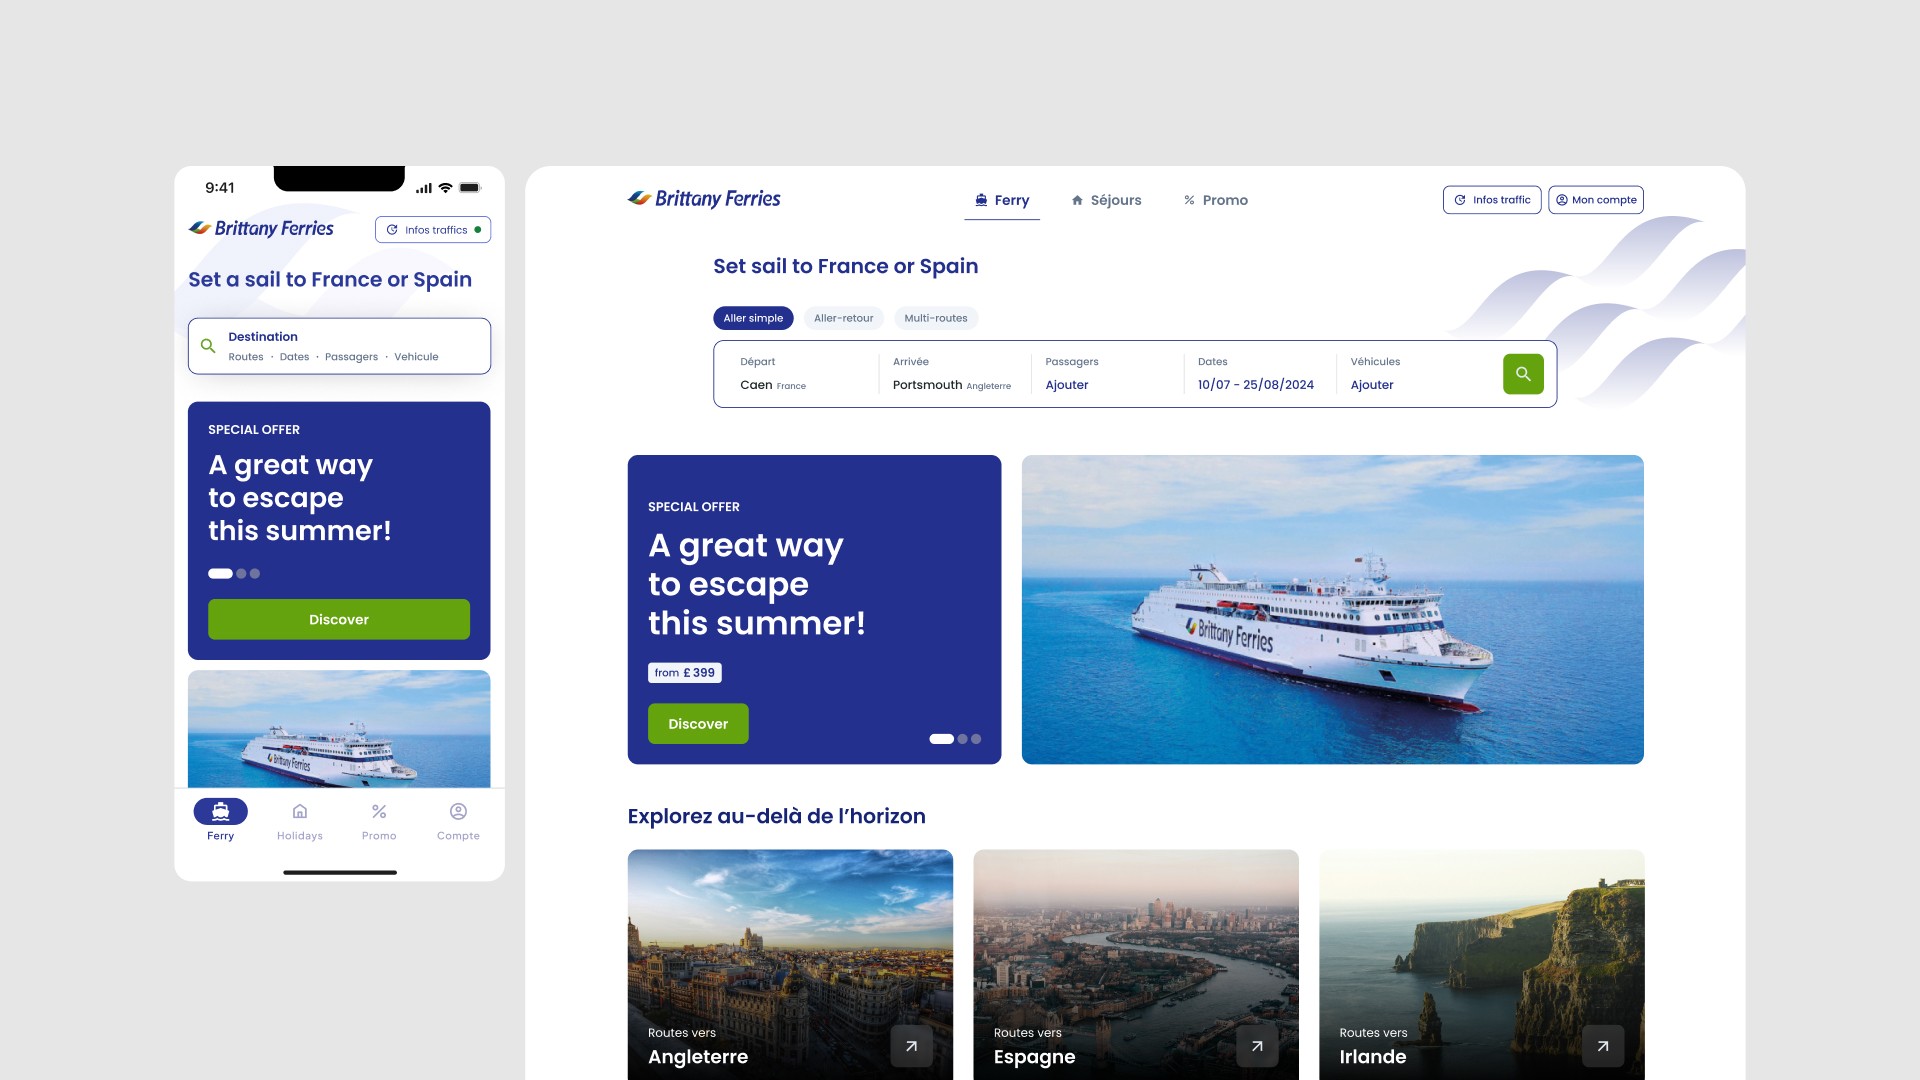Open the Arrivée Portsmouth selector

[954, 374]
